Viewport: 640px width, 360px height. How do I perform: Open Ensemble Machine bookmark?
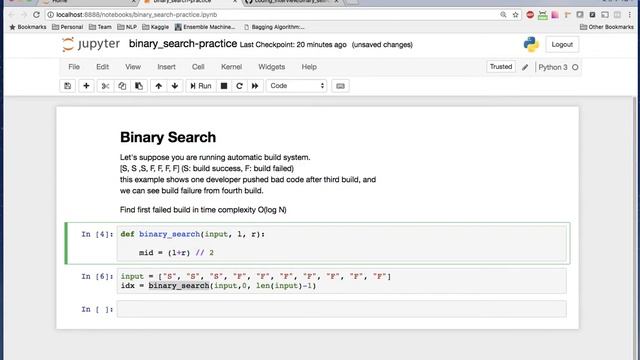click(x=205, y=27)
